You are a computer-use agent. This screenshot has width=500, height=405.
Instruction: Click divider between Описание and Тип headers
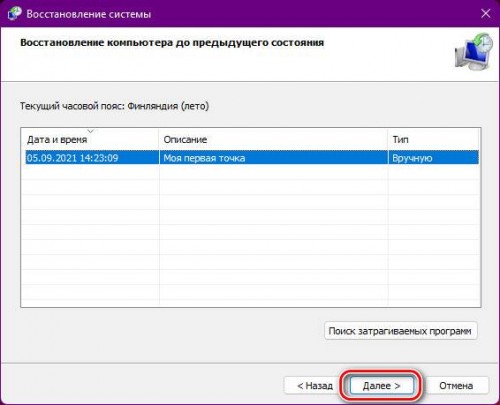point(388,139)
